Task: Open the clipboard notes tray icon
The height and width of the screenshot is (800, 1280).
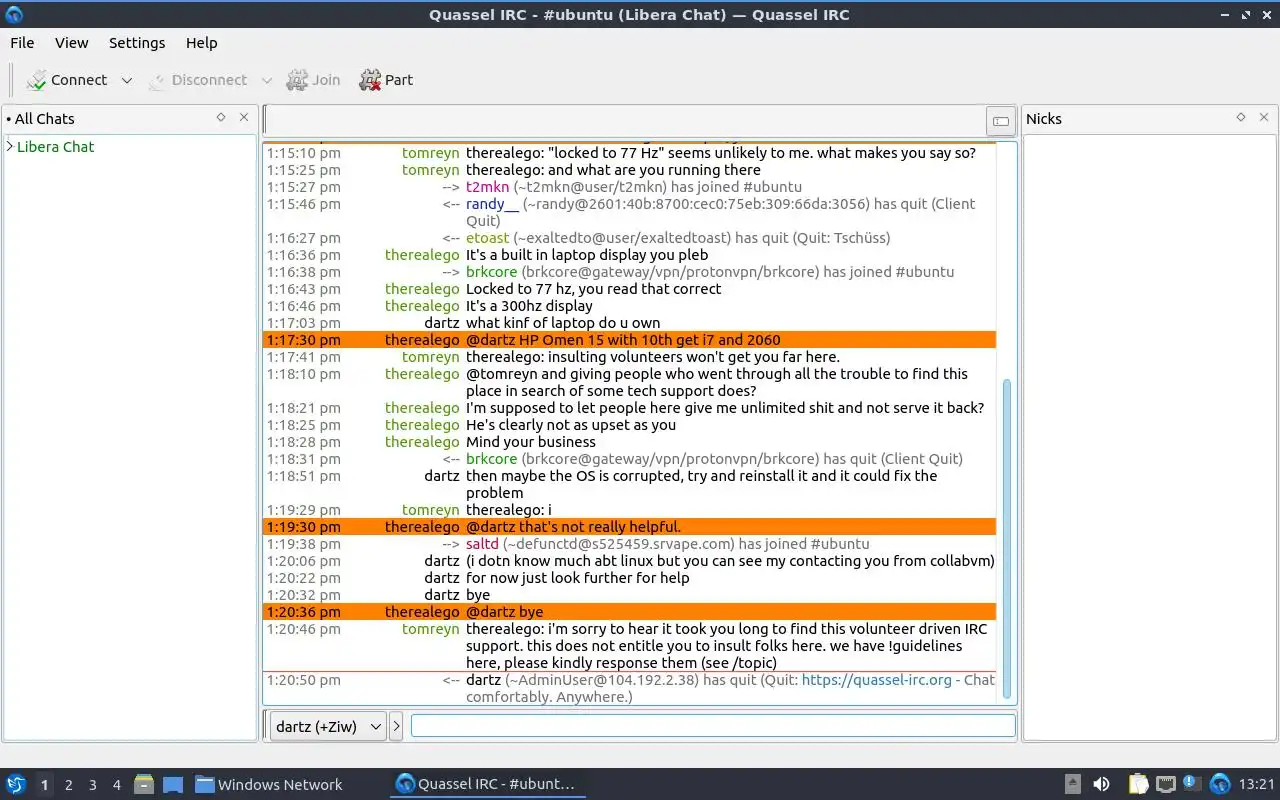Action: (x=1139, y=784)
